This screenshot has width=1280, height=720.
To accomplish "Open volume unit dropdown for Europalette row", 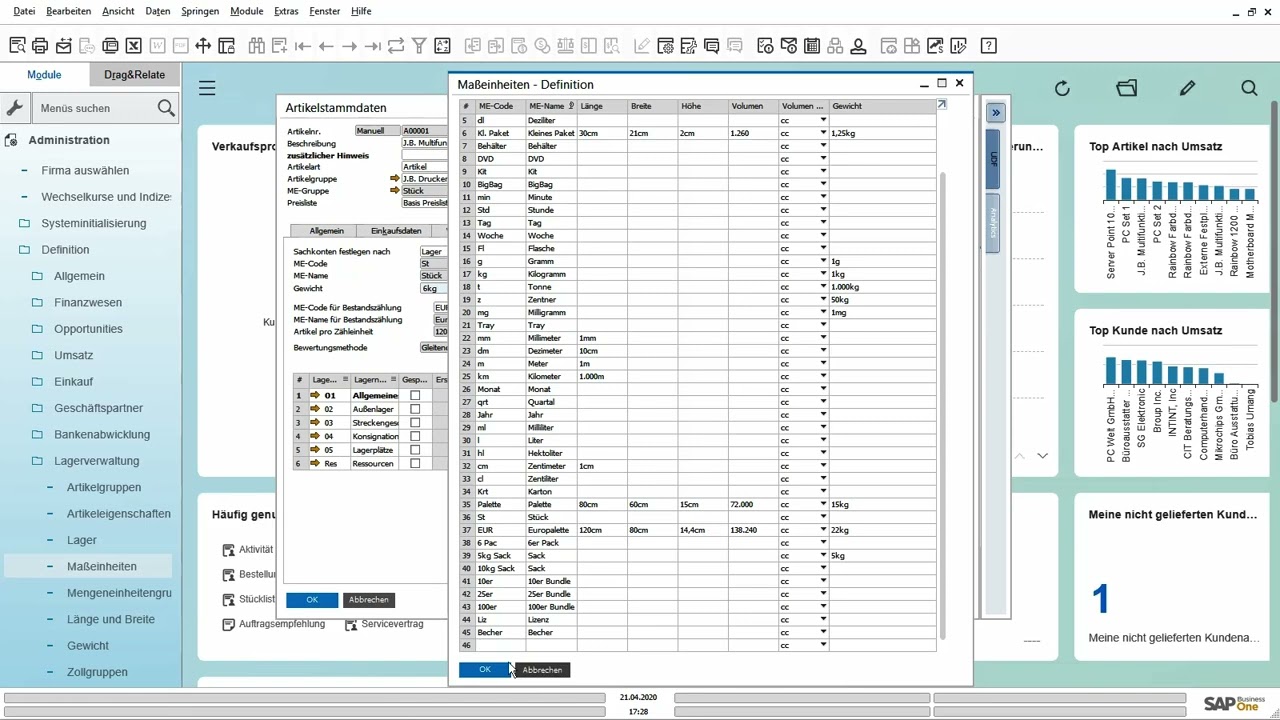I will pos(824,530).
